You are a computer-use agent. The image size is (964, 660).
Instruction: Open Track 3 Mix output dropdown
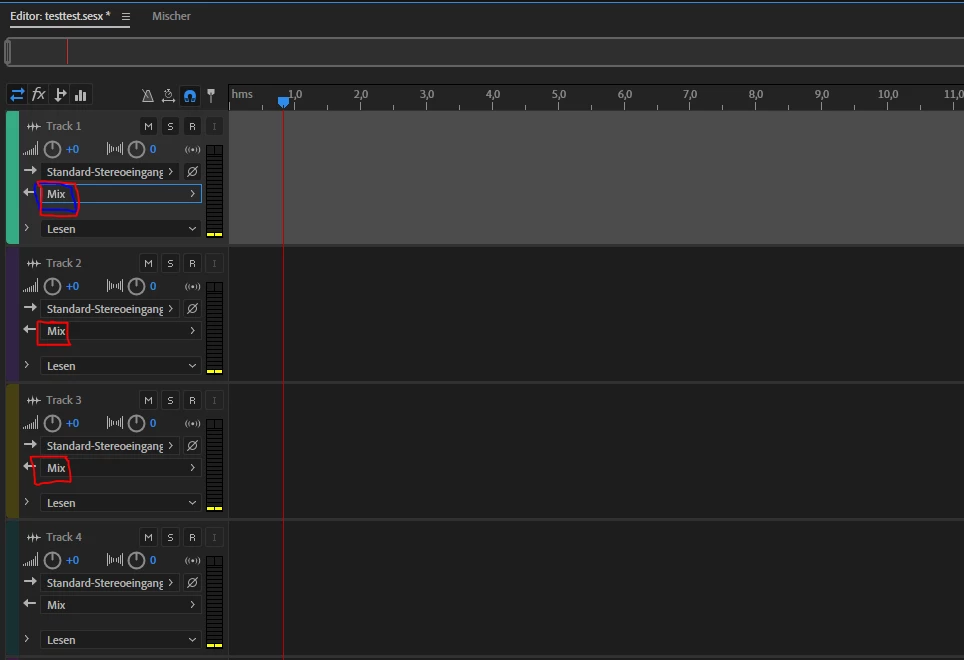click(121, 468)
